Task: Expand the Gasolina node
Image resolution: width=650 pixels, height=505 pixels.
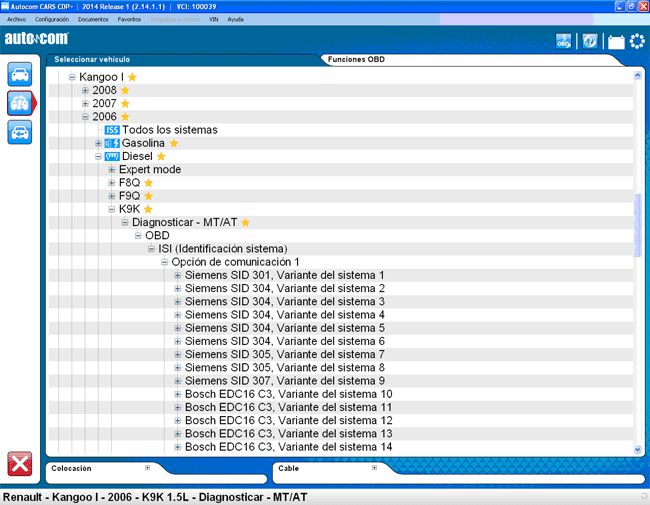Action: coord(98,143)
